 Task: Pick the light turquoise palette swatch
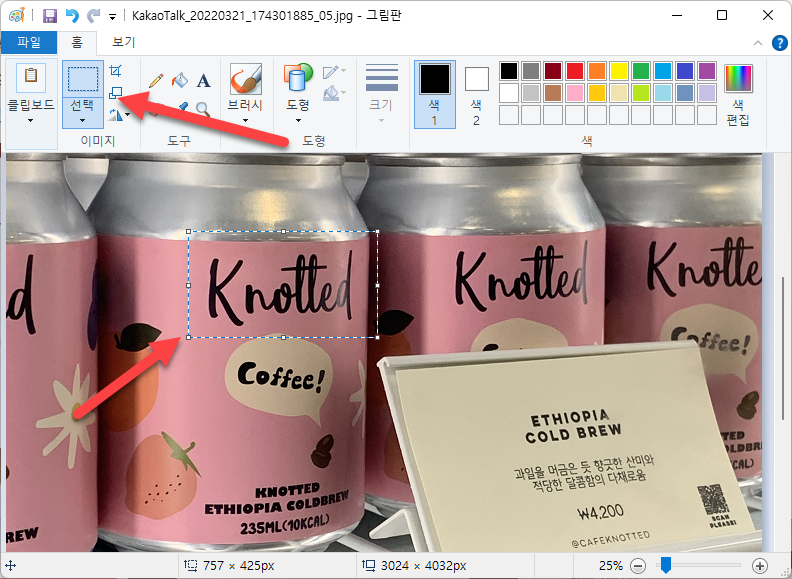(663, 93)
